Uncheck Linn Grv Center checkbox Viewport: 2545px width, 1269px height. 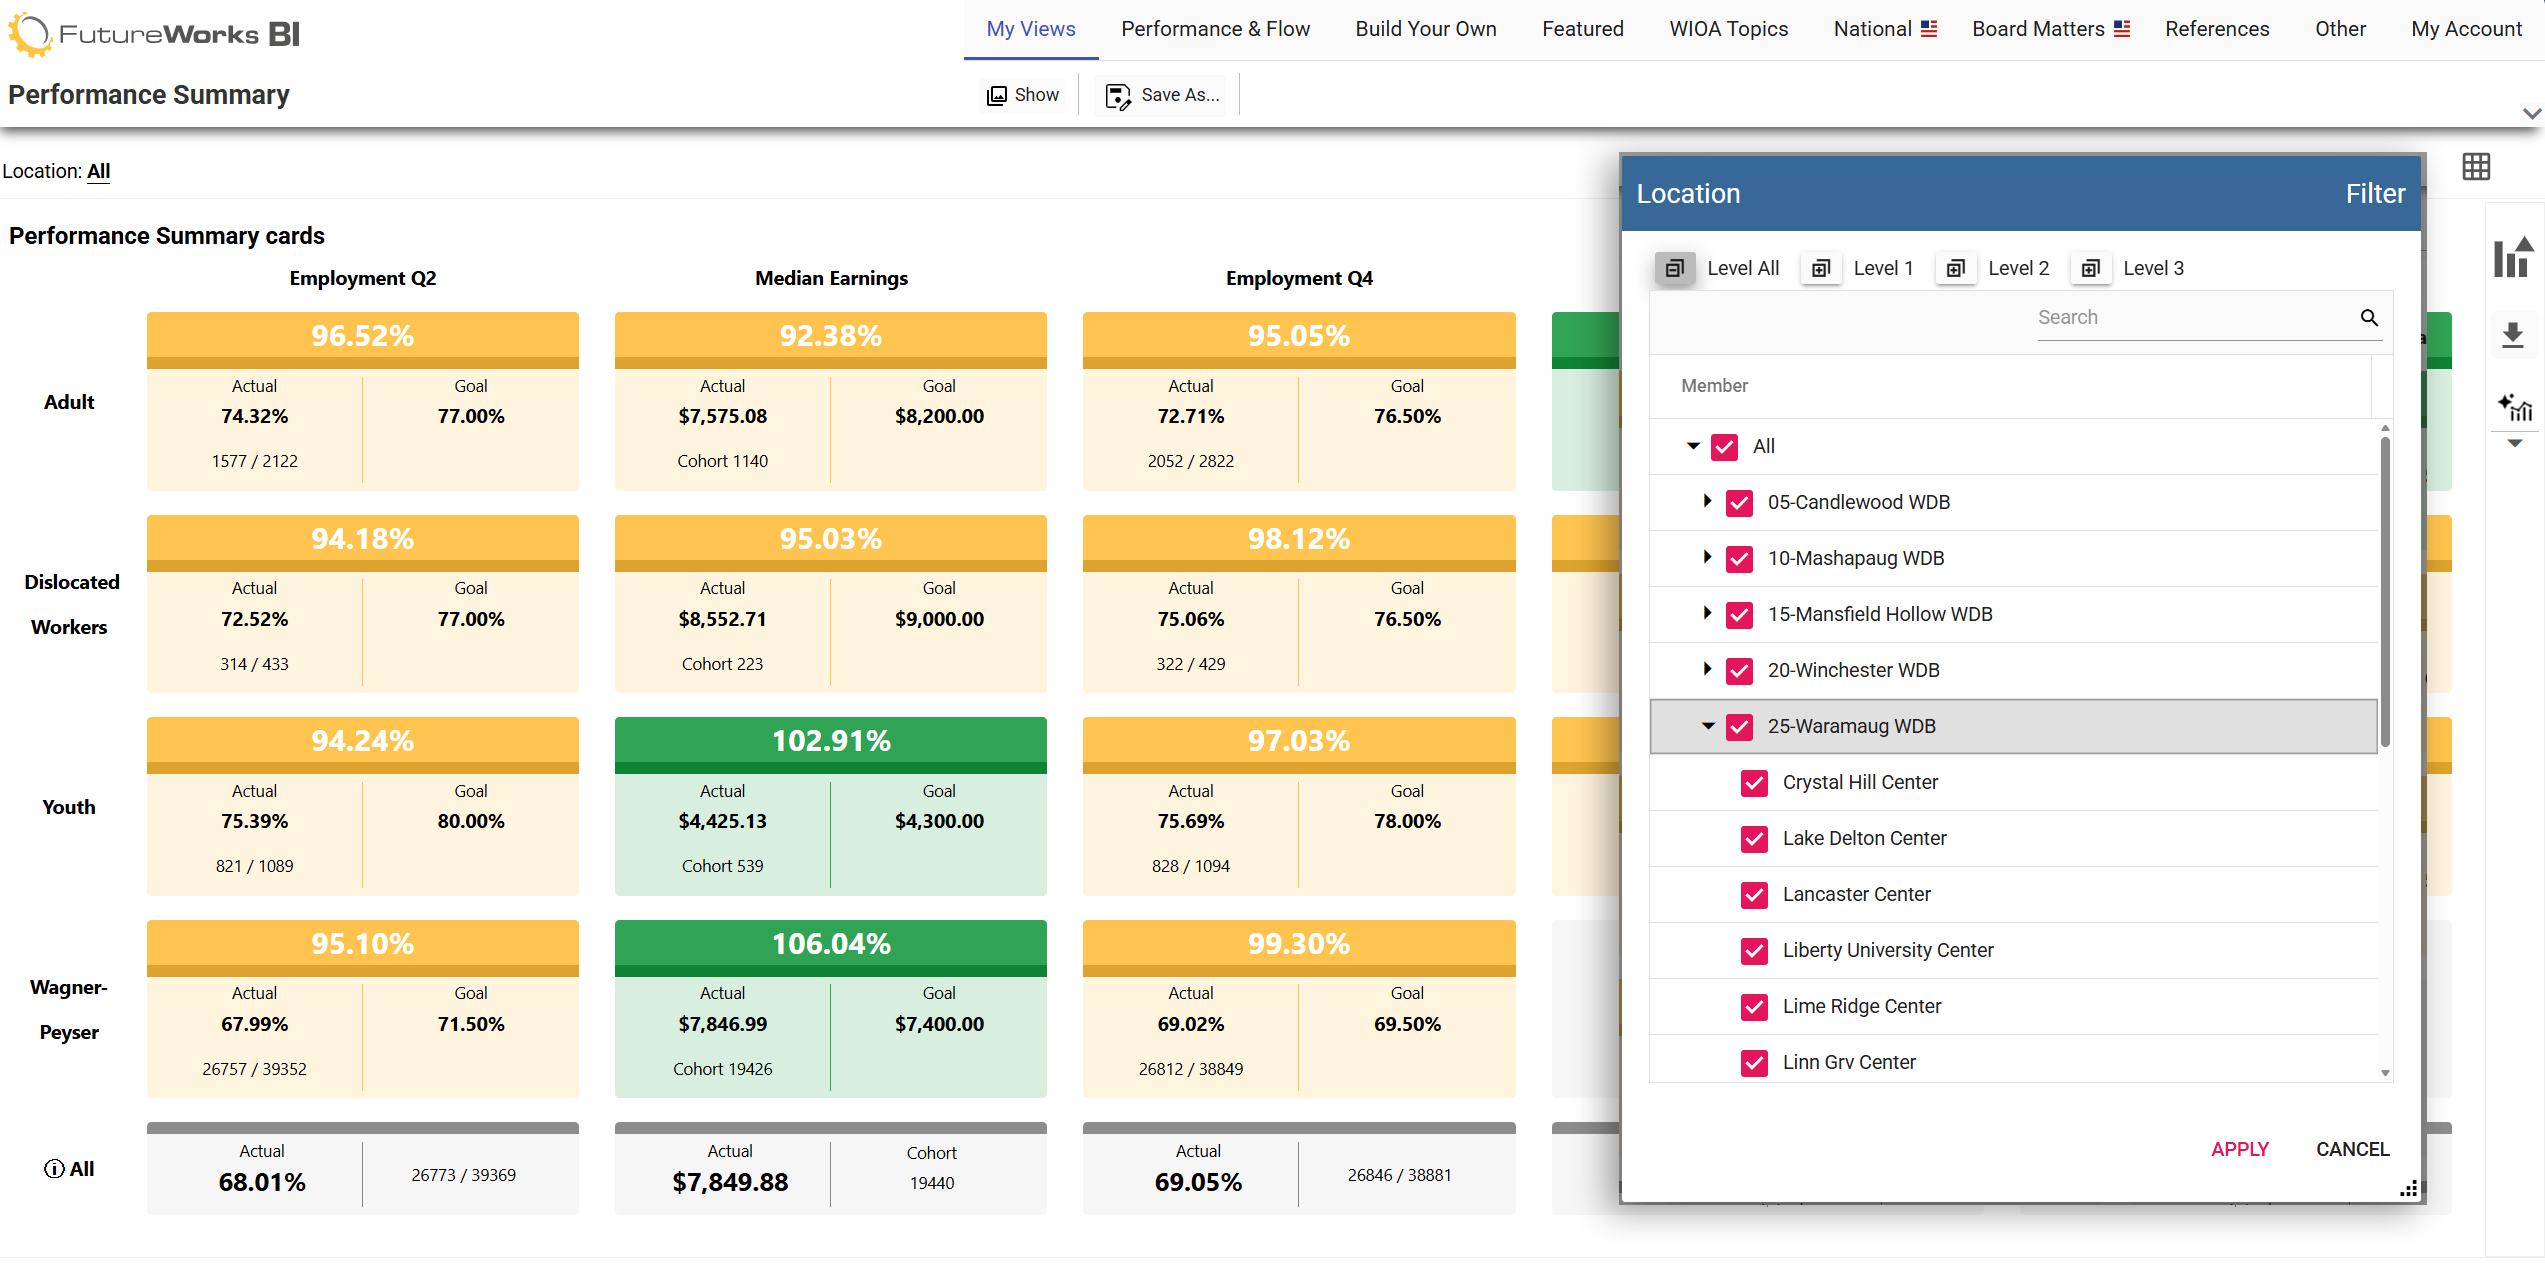[1754, 1063]
